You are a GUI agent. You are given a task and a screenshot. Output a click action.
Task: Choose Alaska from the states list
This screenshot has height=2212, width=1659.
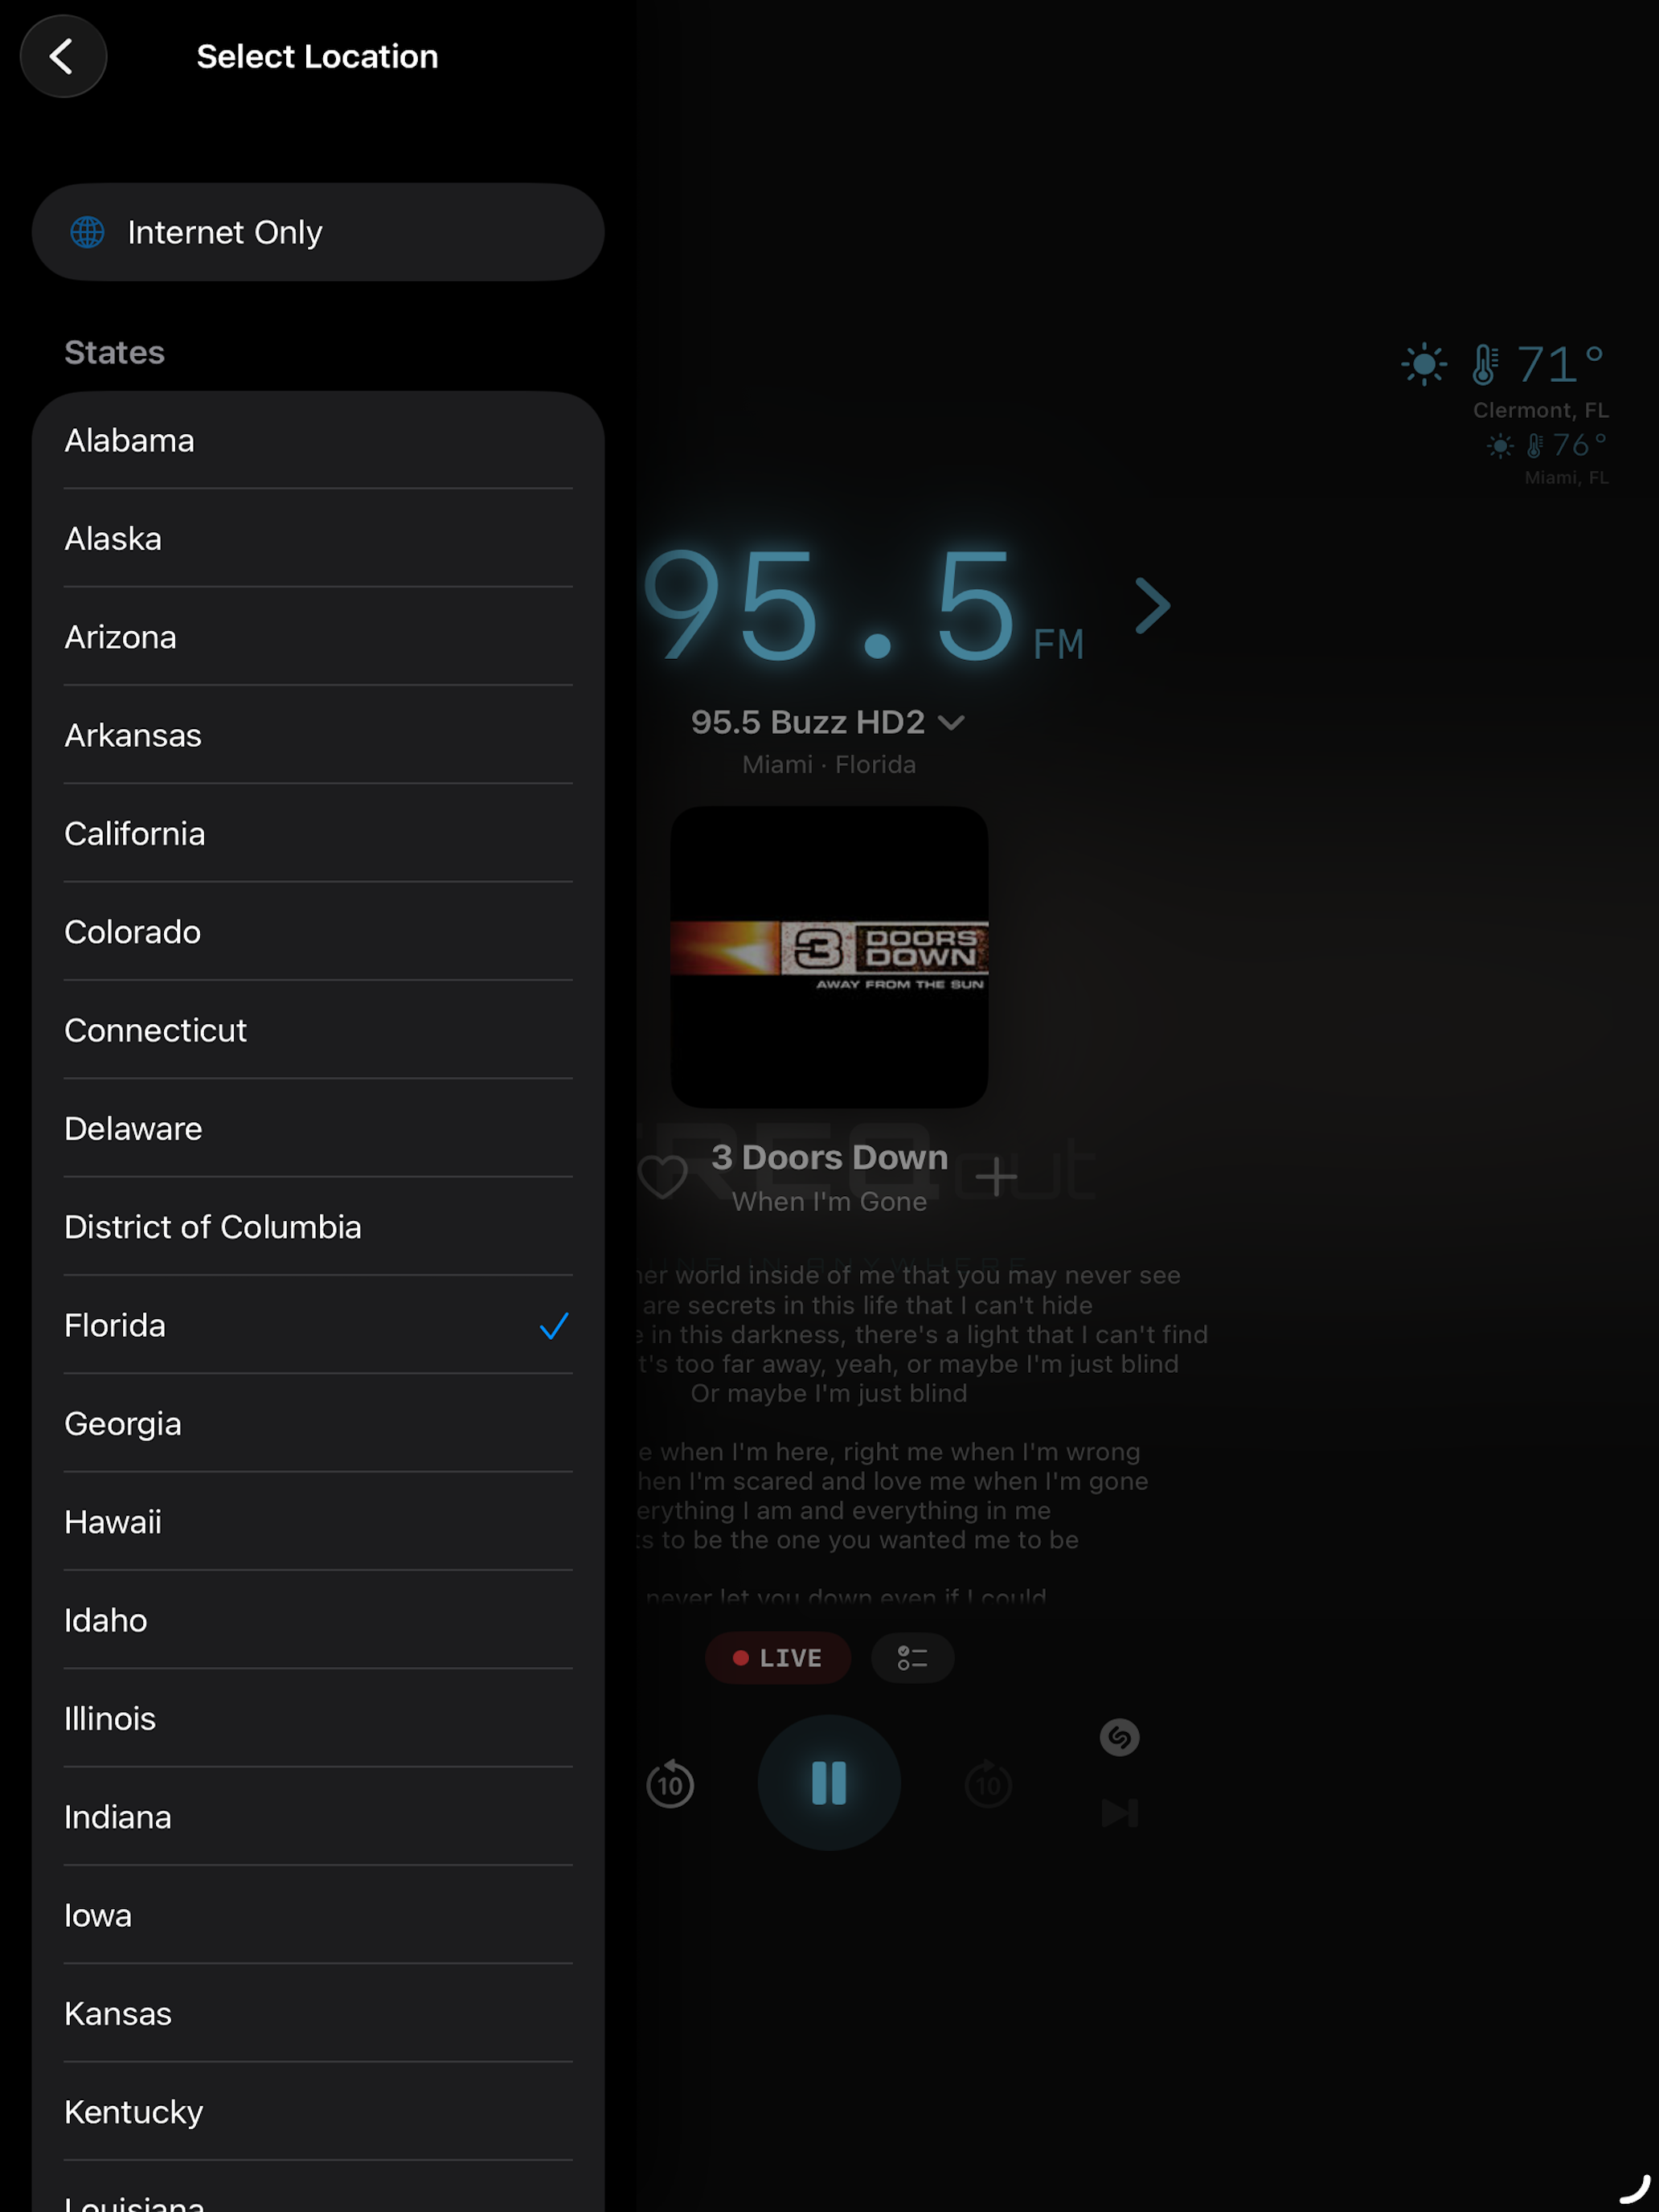pos(318,539)
